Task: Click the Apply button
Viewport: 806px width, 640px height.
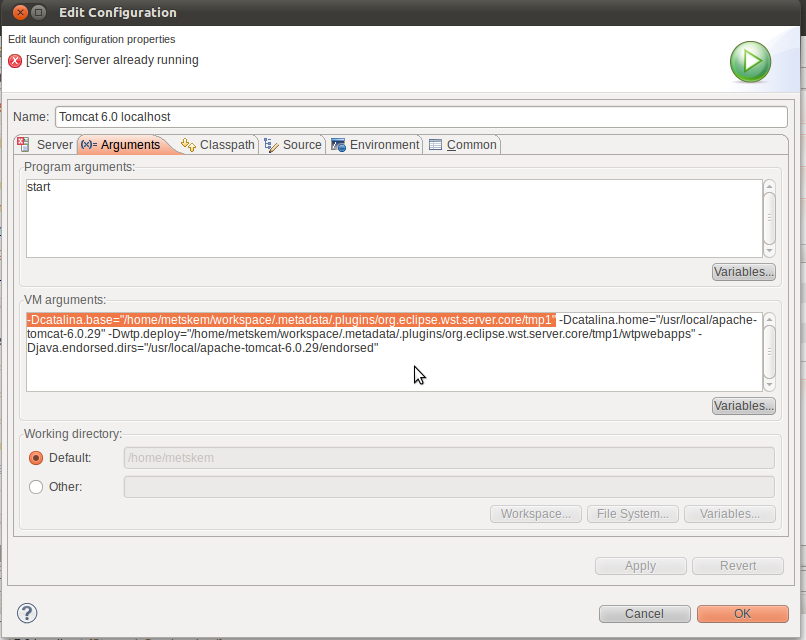Action: pyautogui.click(x=640, y=566)
